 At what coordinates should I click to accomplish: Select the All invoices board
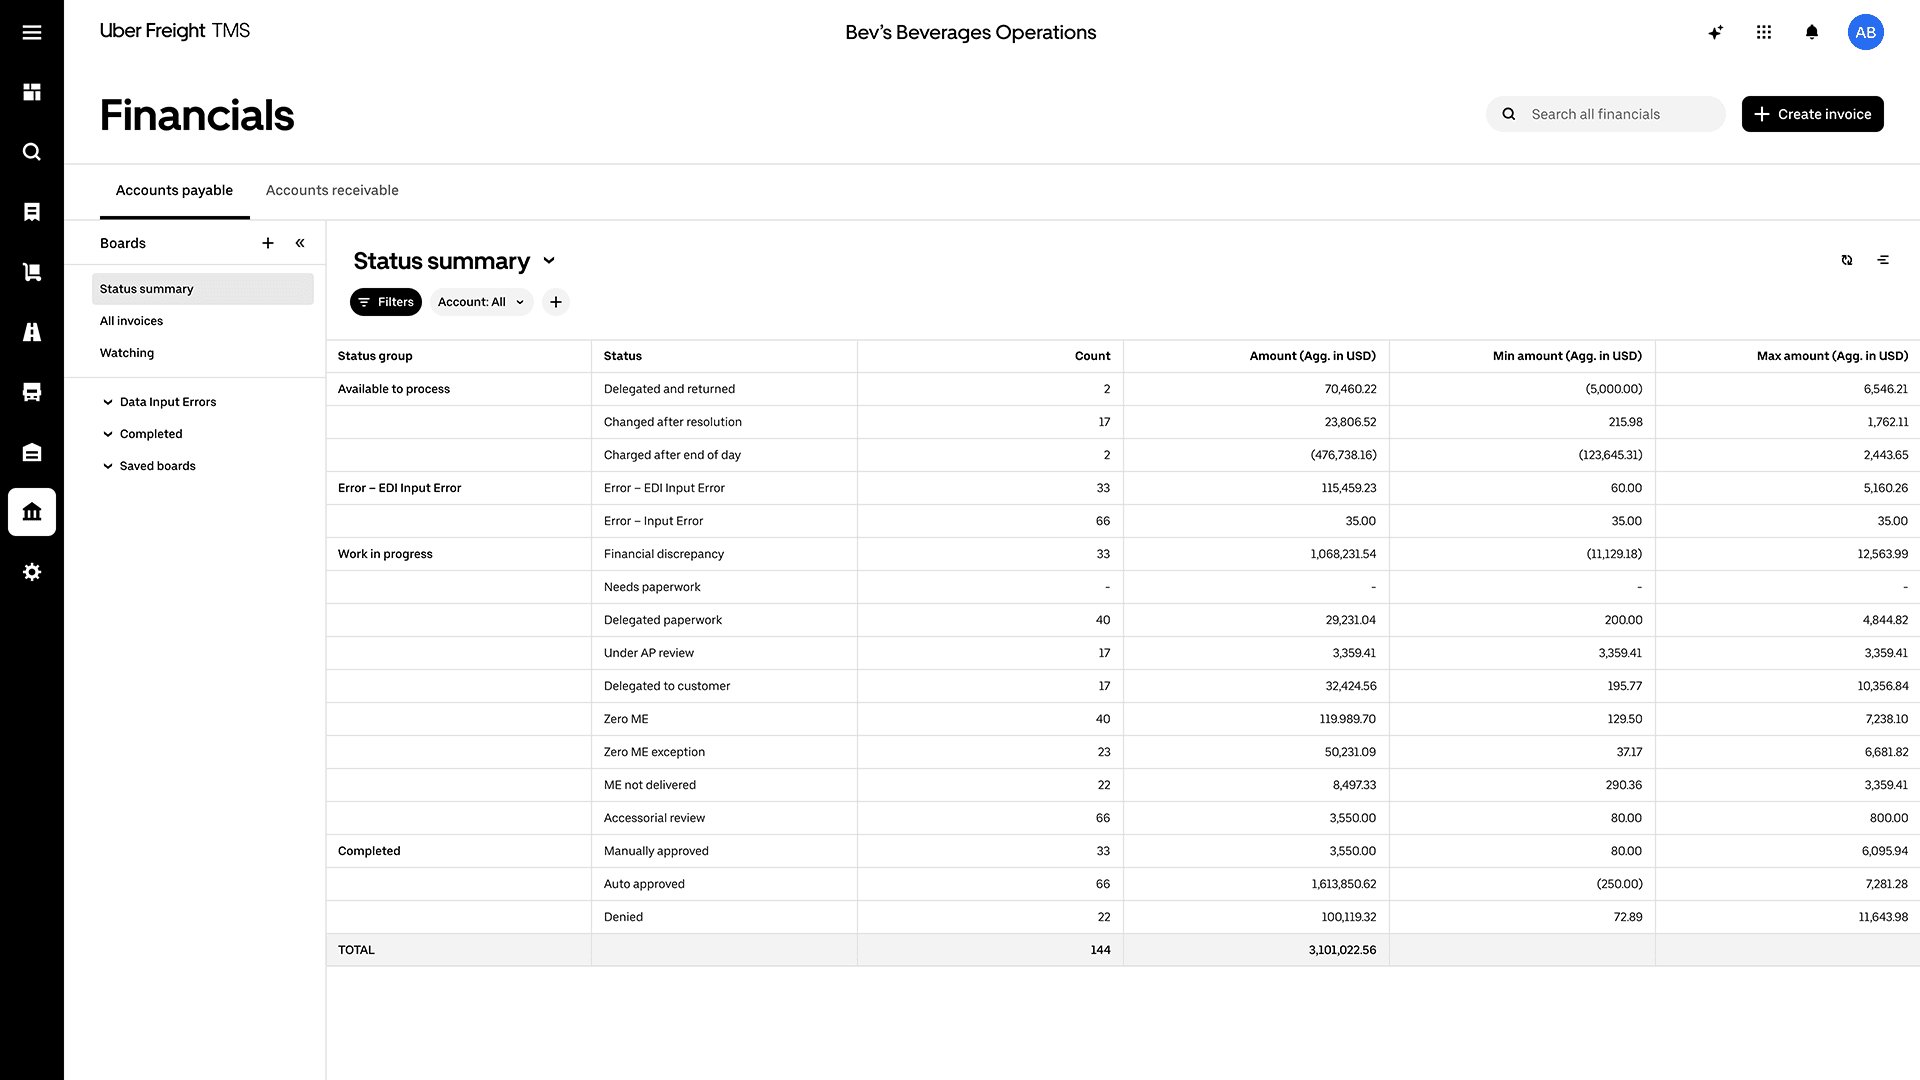coord(131,320)
